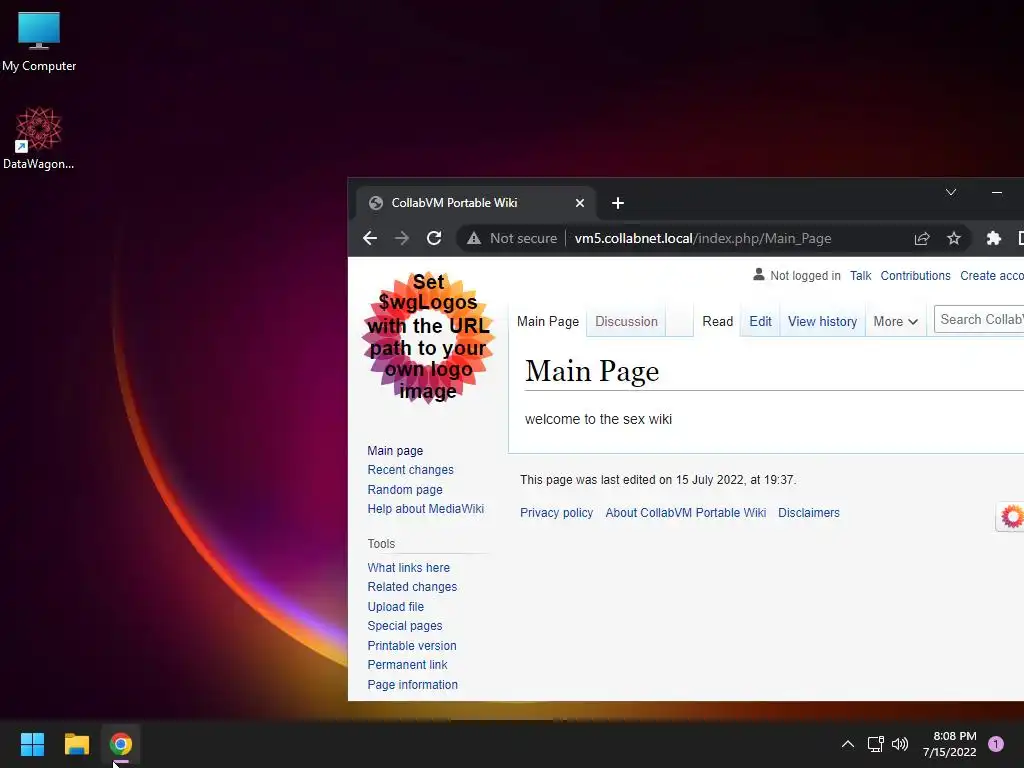The image size is (1024, 768).
Task: Open Special pages
Action: (x=404, y=626)
